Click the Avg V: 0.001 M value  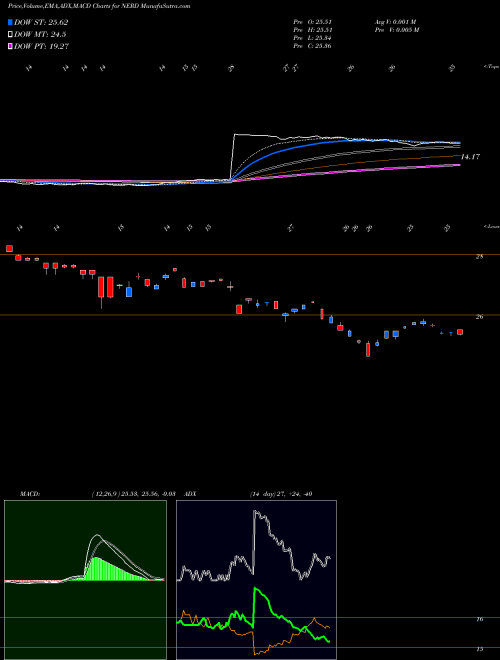coord(395,22)
